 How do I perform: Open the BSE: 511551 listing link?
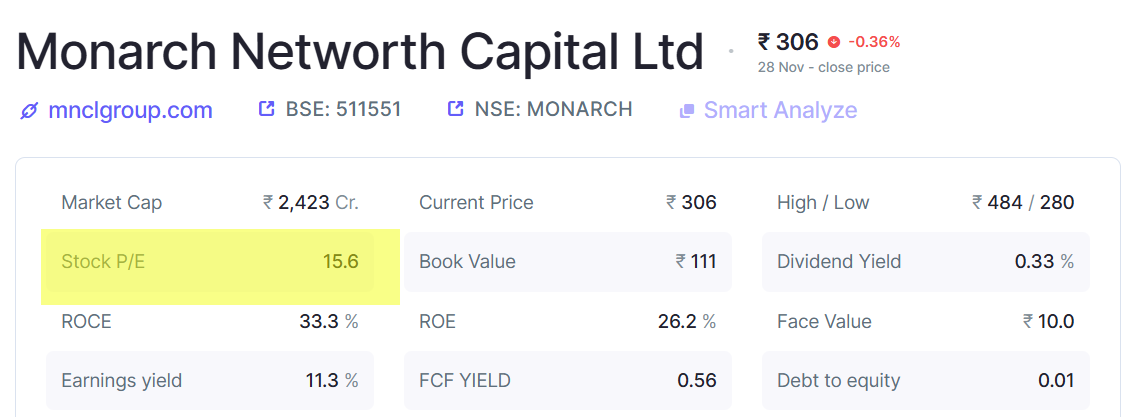343,109
